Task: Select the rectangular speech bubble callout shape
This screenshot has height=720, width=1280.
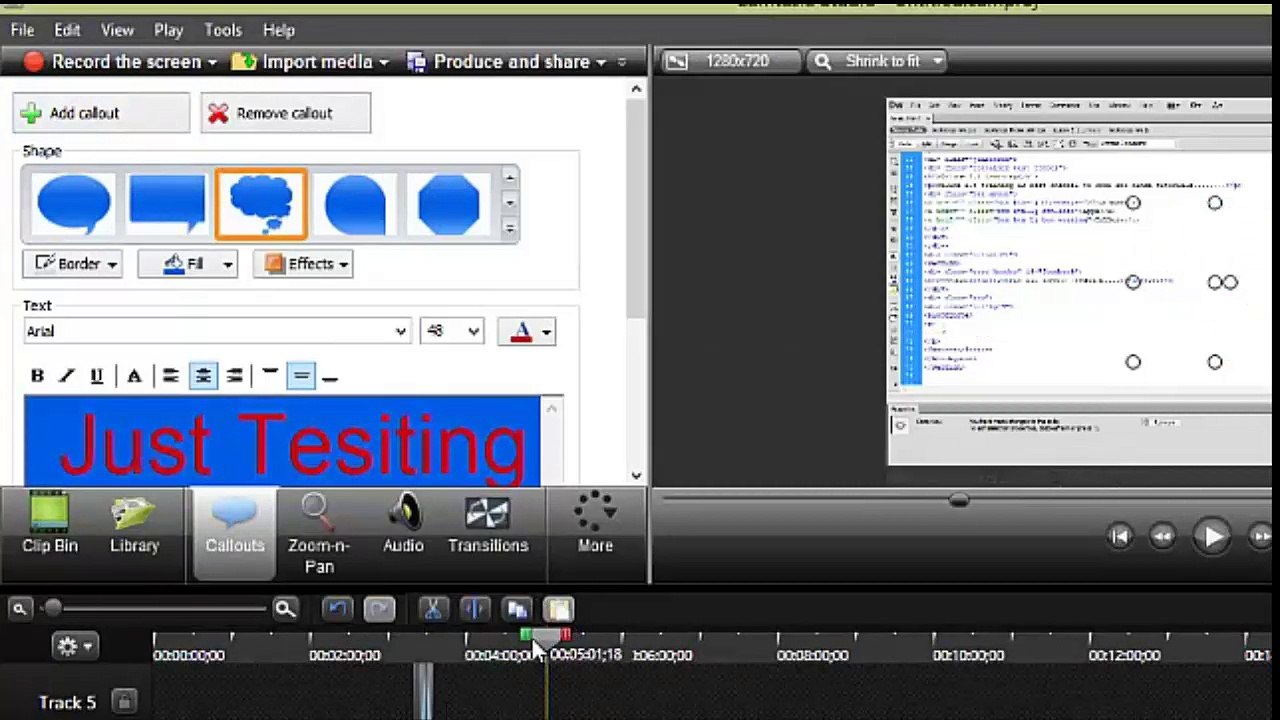Action: coord(167,205)
